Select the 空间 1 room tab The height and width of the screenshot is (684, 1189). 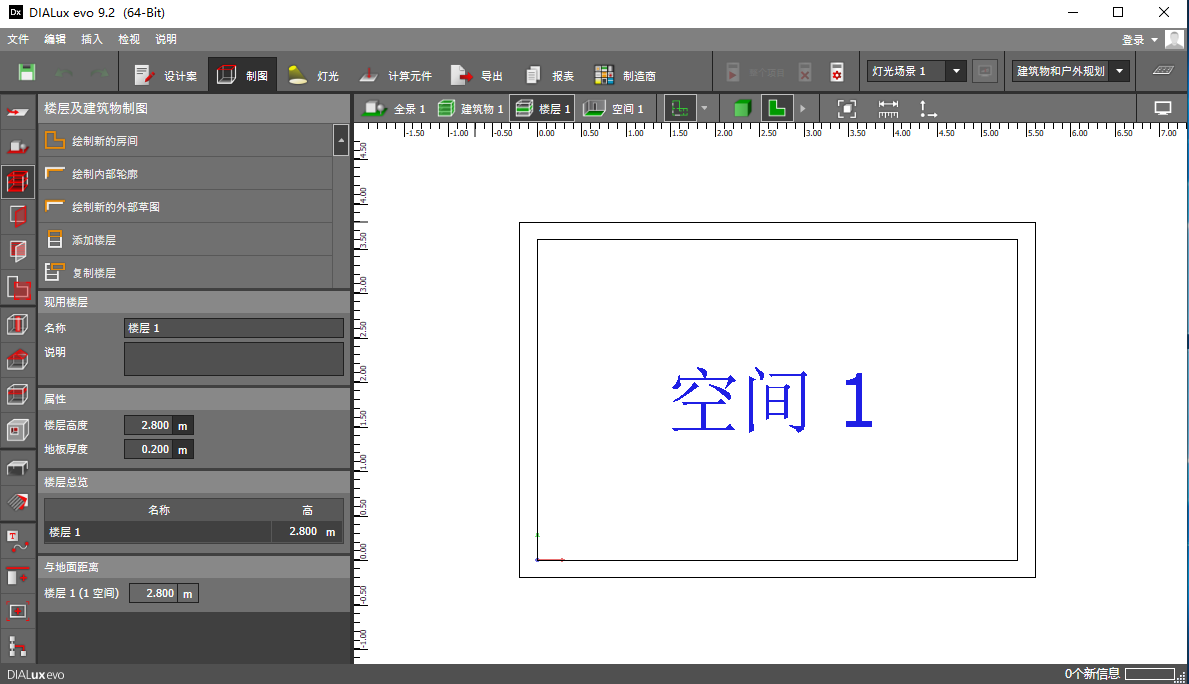pos(613,108)
